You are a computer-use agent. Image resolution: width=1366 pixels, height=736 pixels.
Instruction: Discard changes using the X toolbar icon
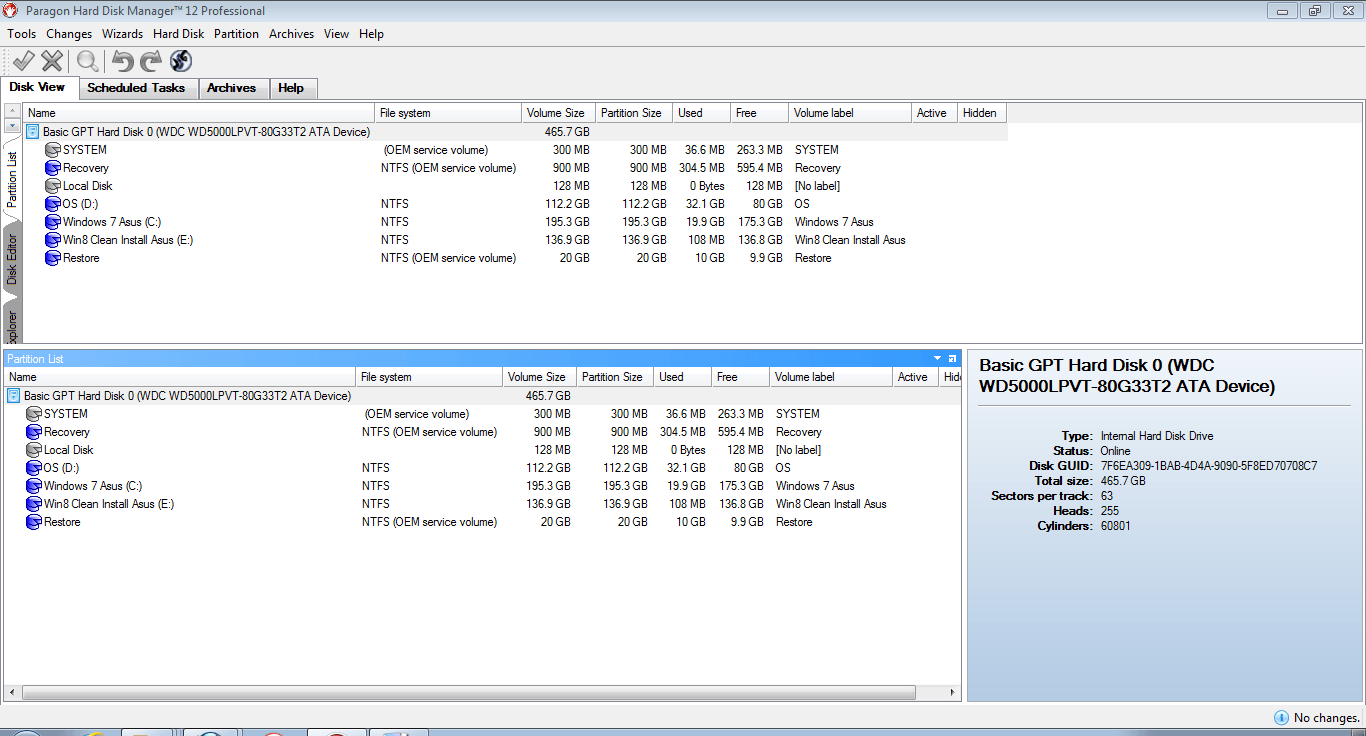(52, 61)
